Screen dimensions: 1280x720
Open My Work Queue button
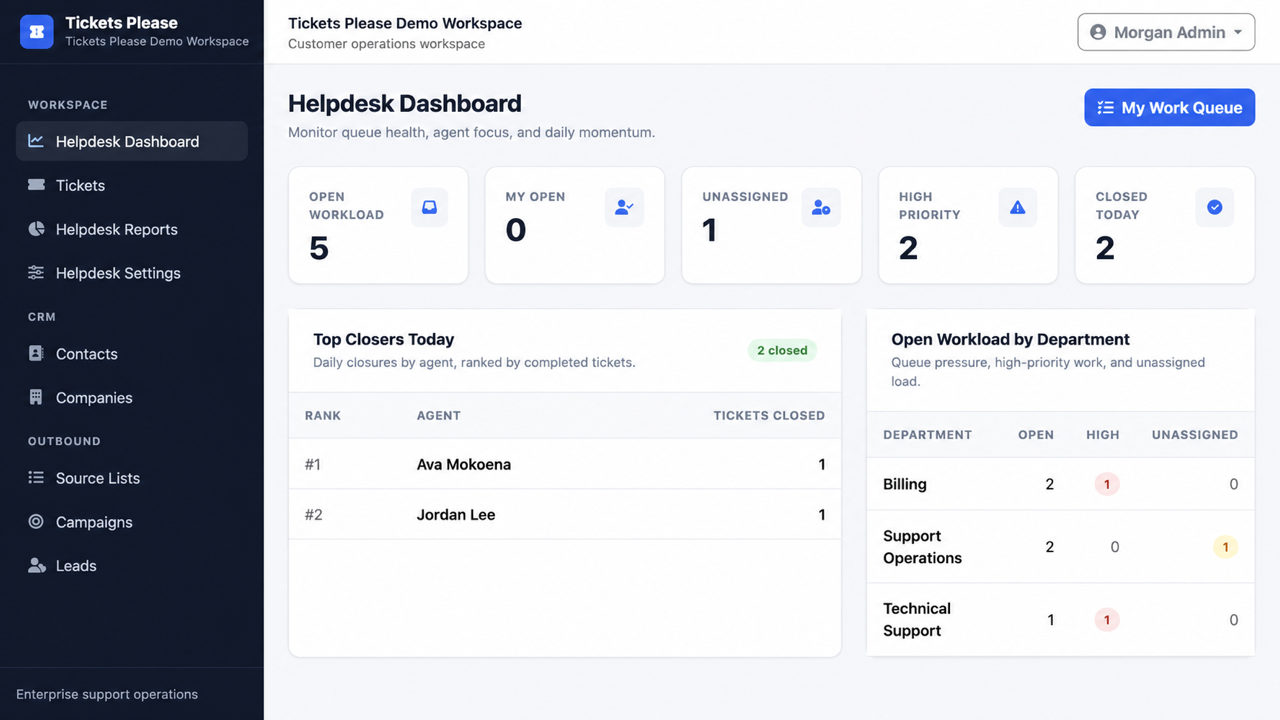tap(1169, 108)
